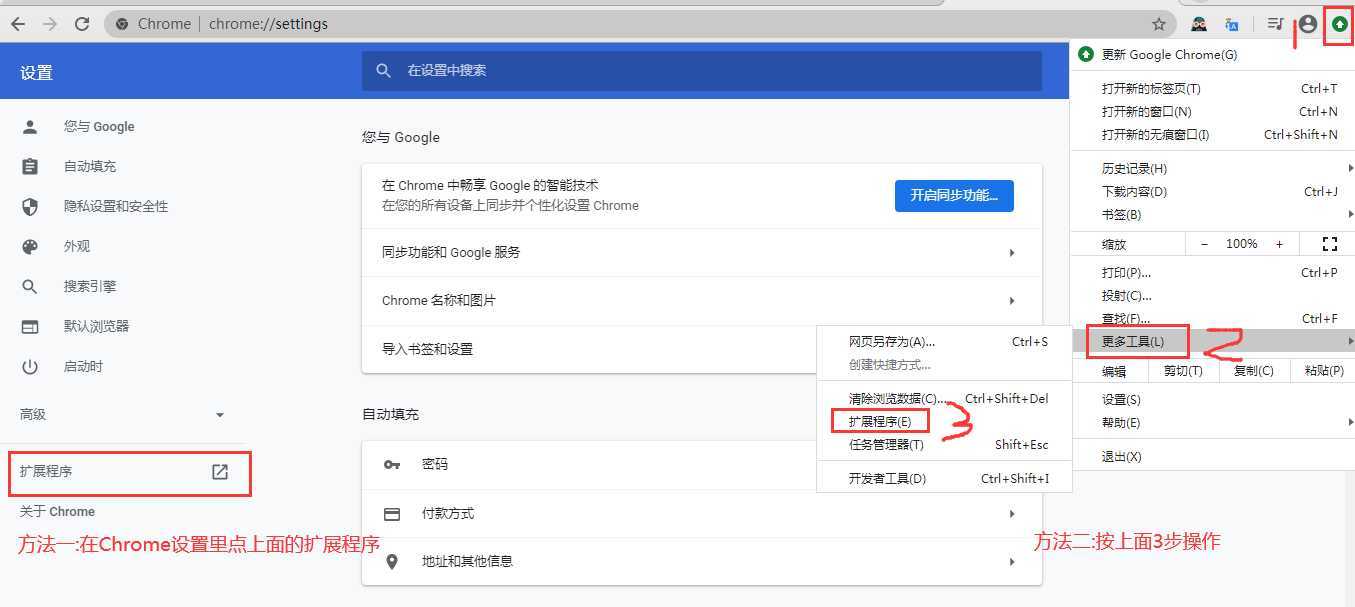1355x607 pixels.
Task: Click the 在设置中搜索 search field
Action: coord(702,71)
